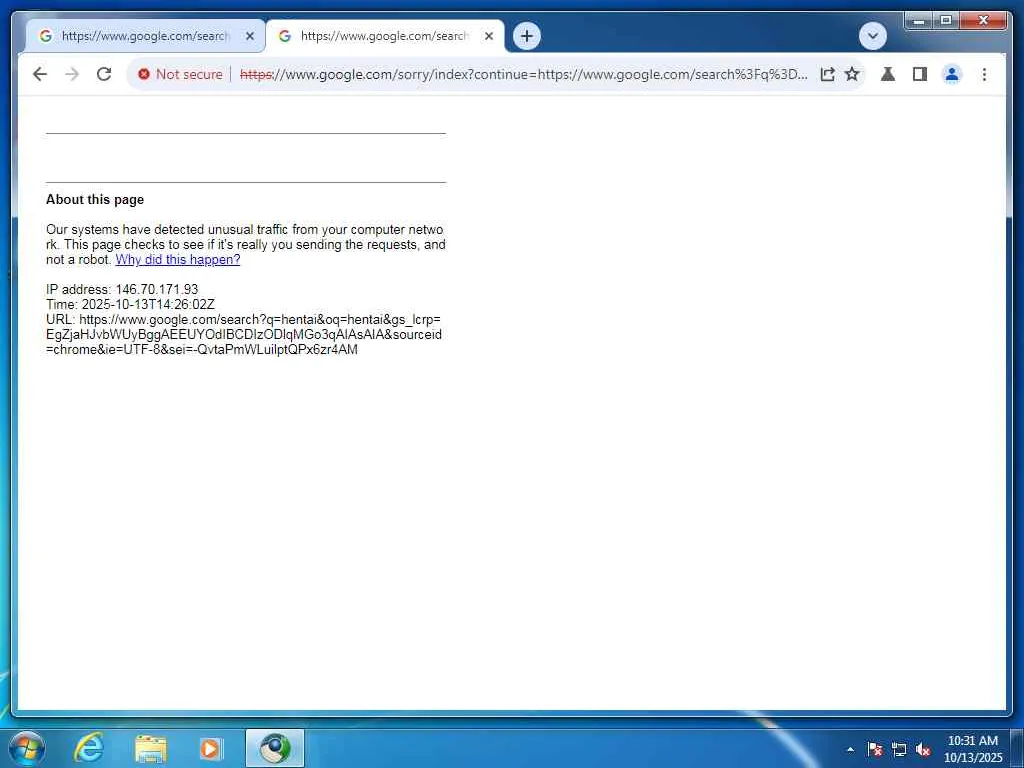The width and height of the screenshot is (1024, 768).
Task: Open the Chrome Labs flask icon
Action: tap(888, 74)
